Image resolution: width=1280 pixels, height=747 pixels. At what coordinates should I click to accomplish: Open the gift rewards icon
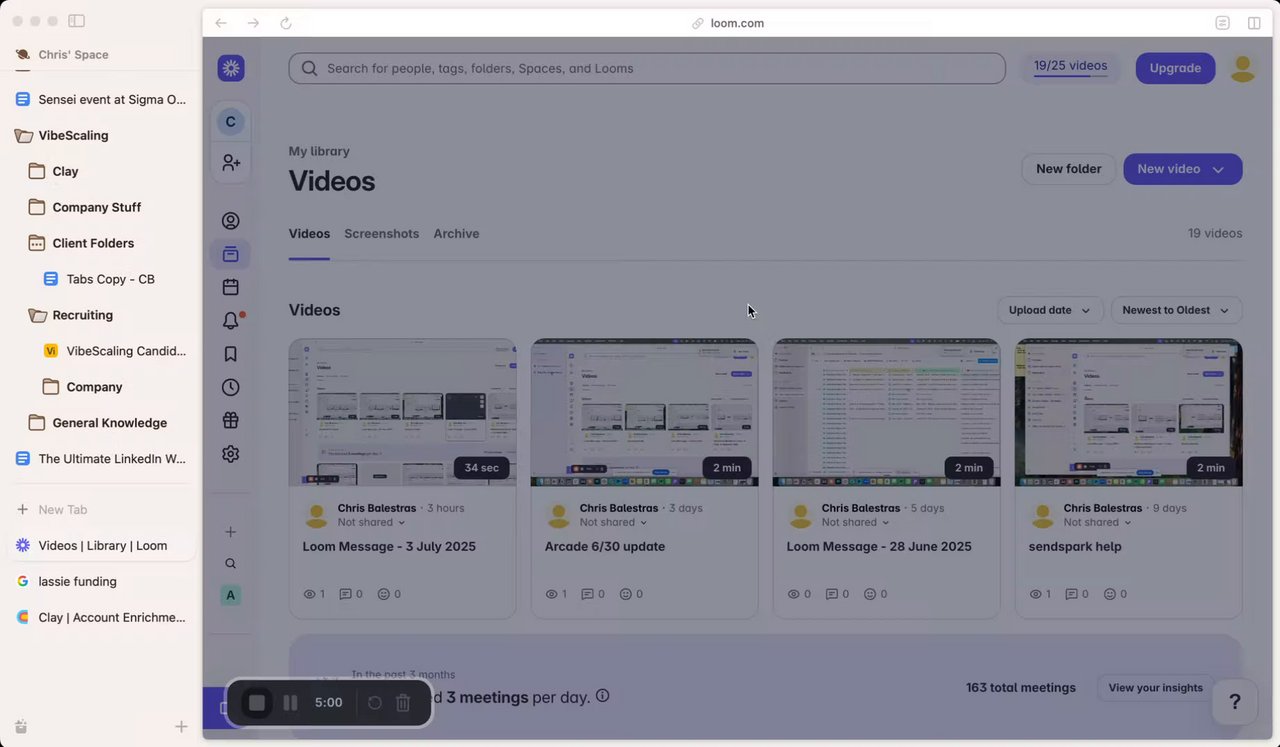coord(231,420)
